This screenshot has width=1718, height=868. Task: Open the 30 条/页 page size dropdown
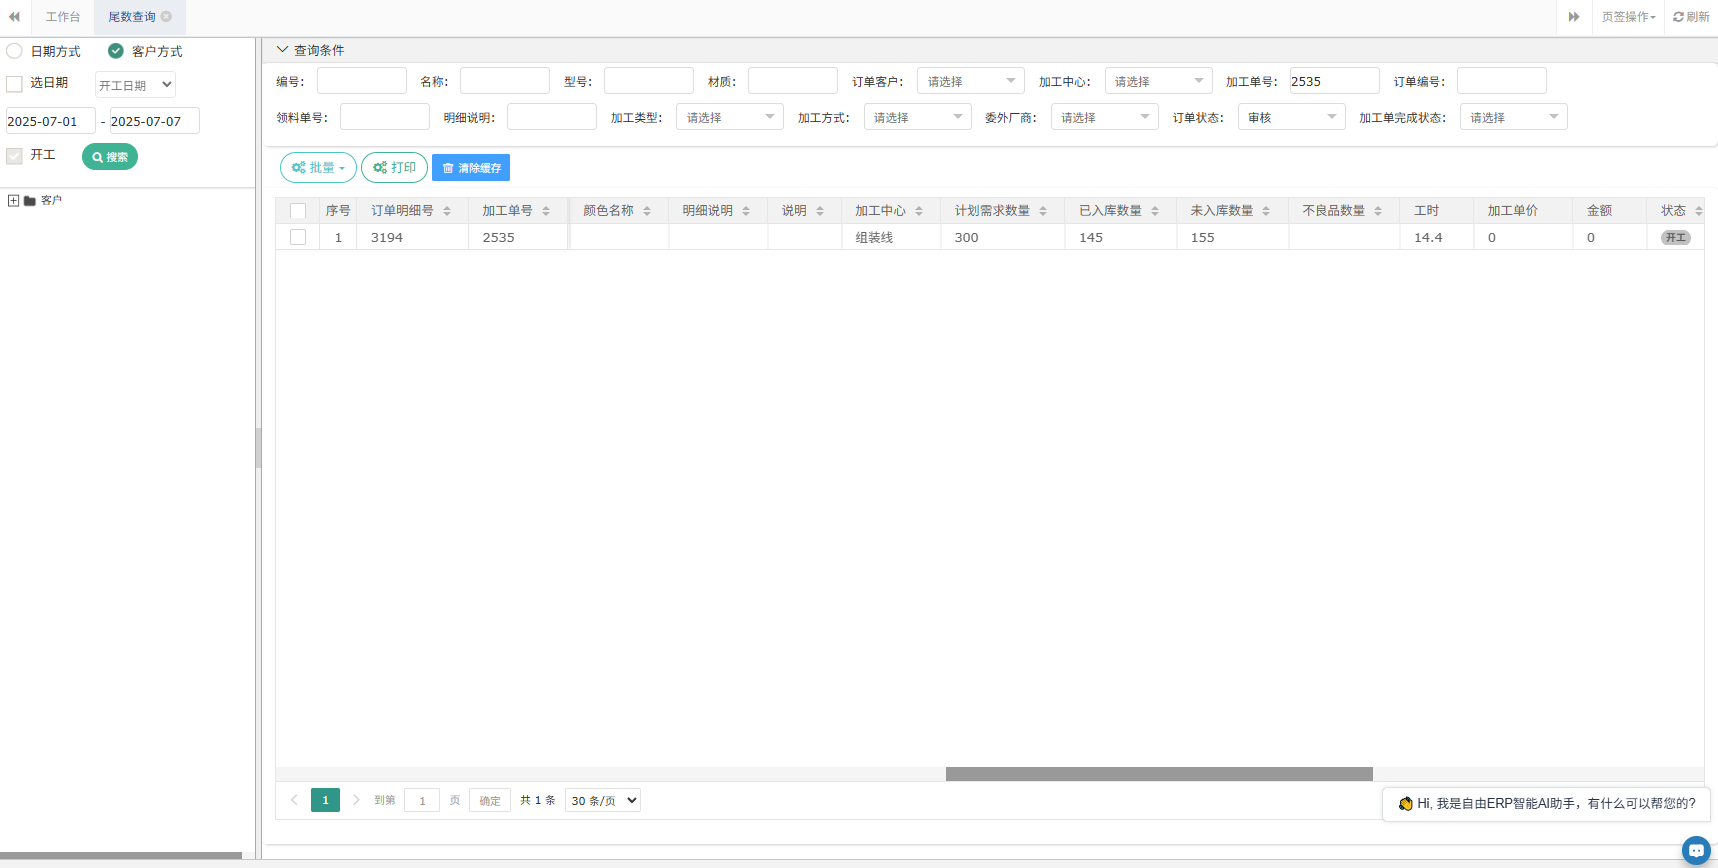click(603, 800)
